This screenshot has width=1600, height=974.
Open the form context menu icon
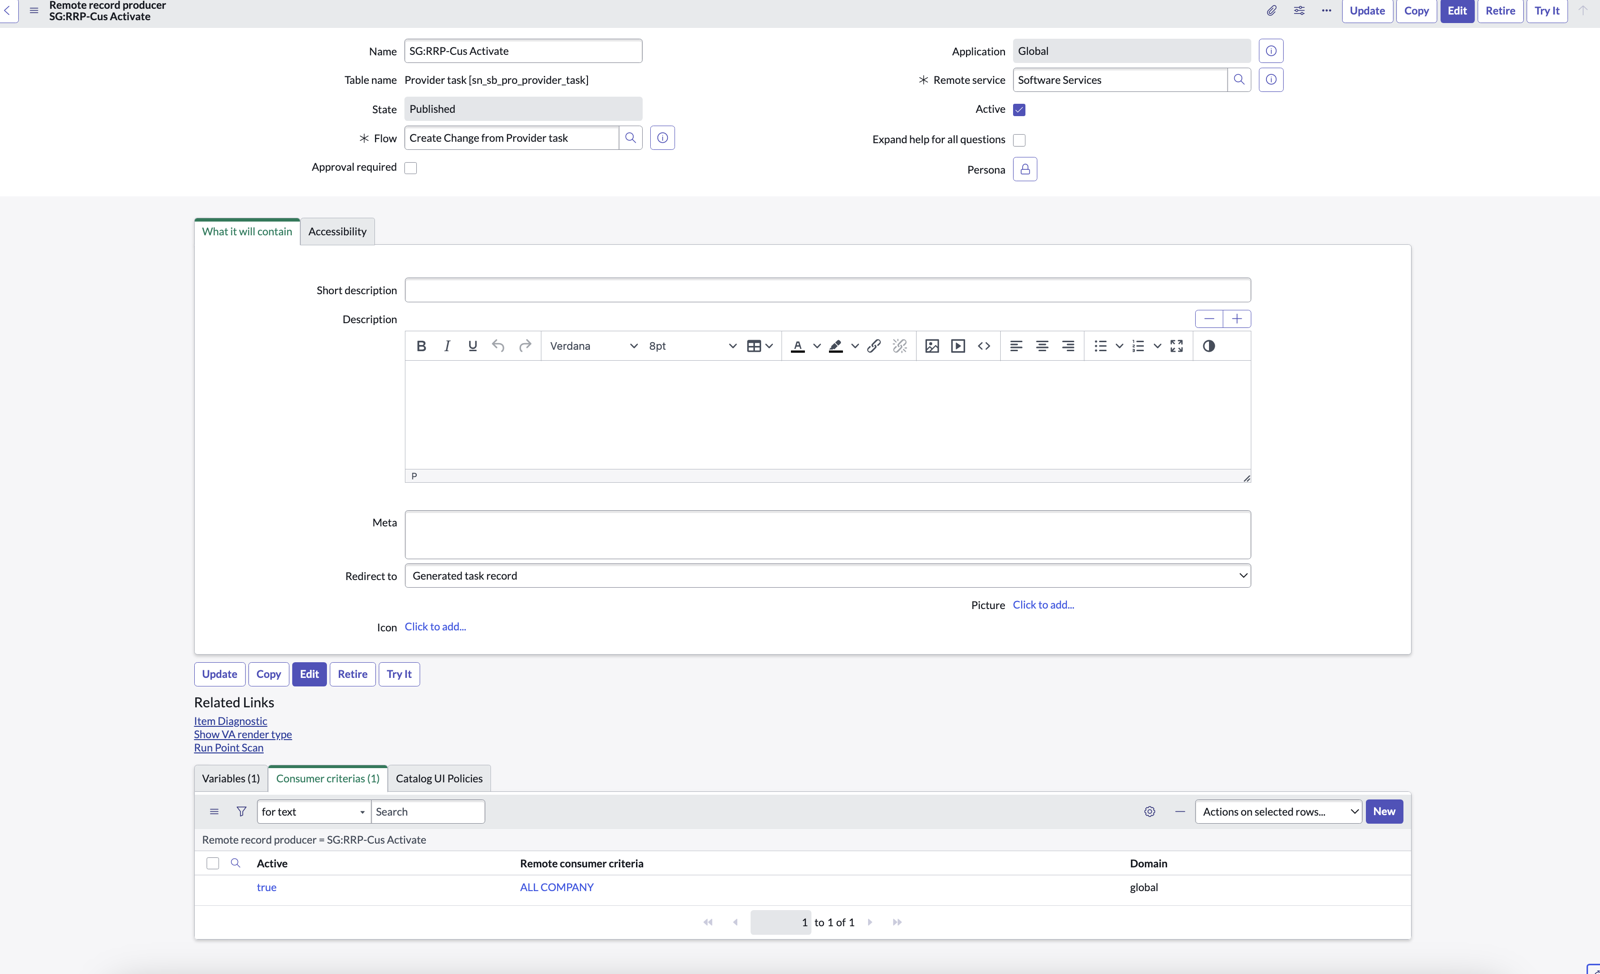point(34,10)
